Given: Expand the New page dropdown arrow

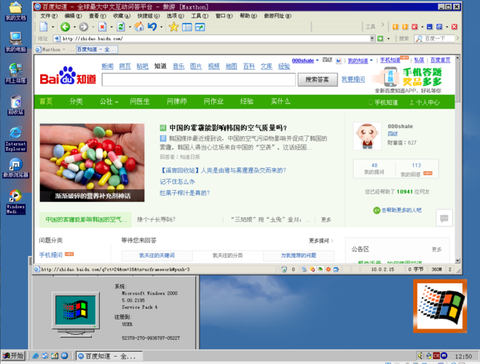Looking at the screenshot, I should tap(53, 27).
